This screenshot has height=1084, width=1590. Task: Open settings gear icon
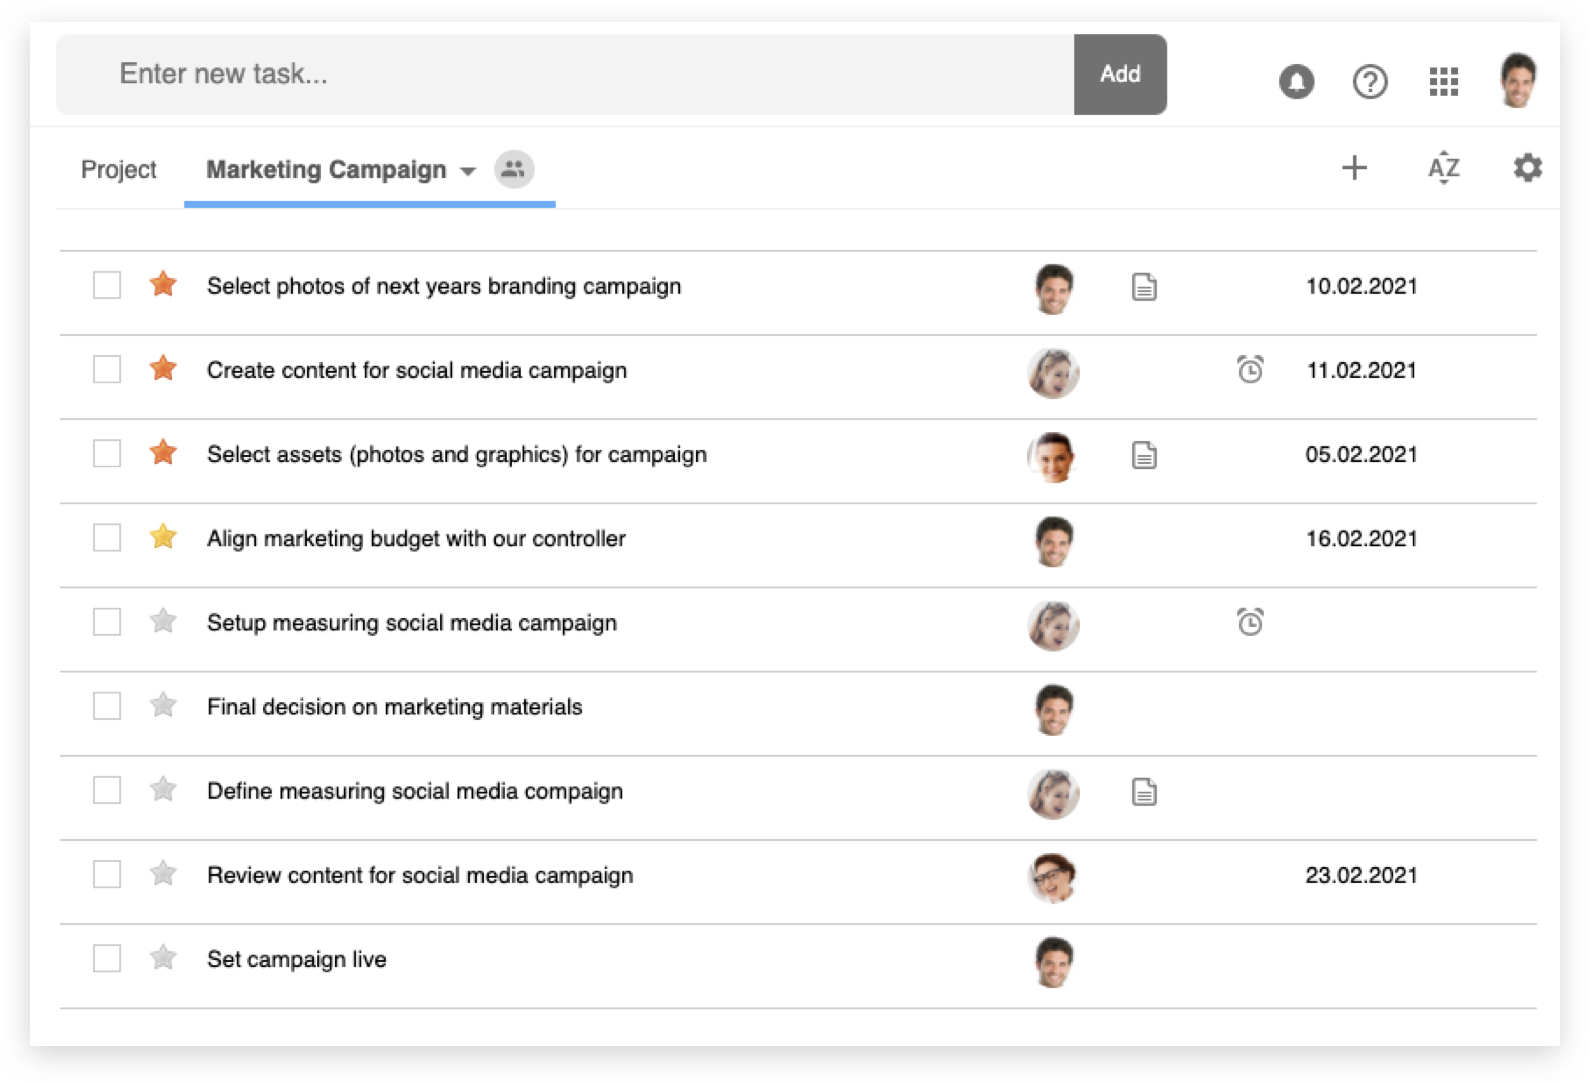(x=1527, y=168)
